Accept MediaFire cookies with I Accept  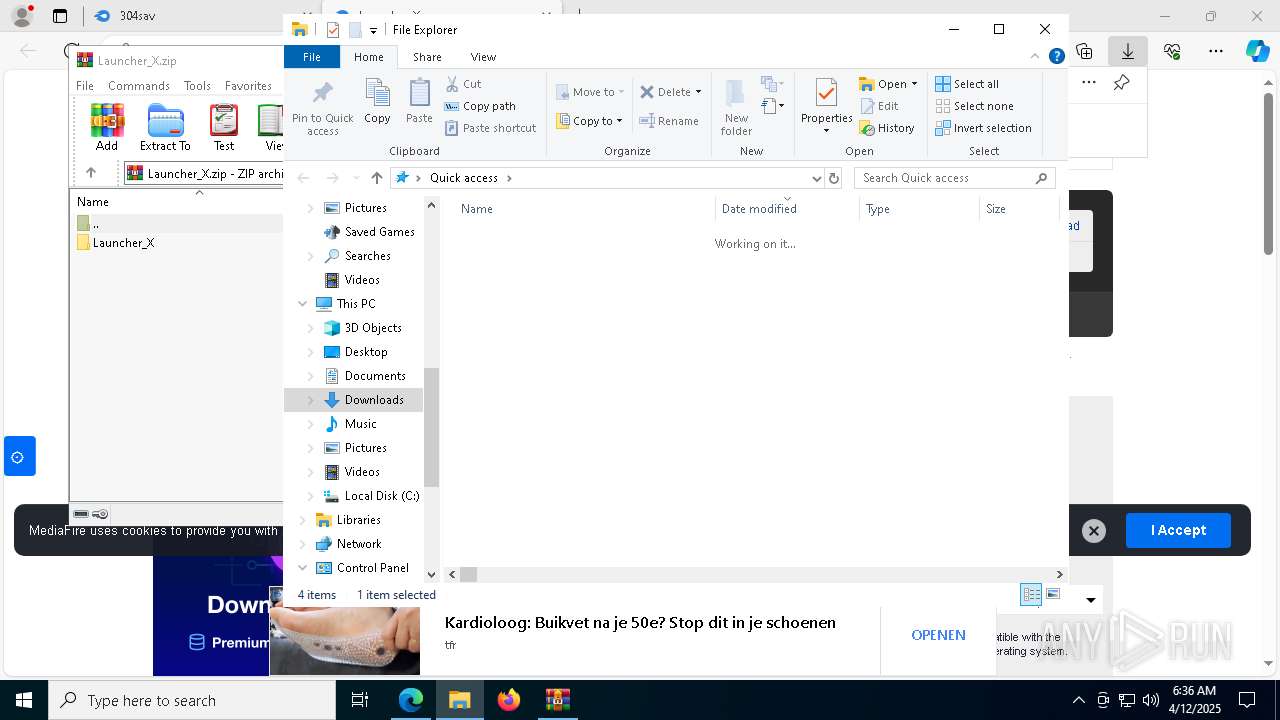(x=1178, y=530)
